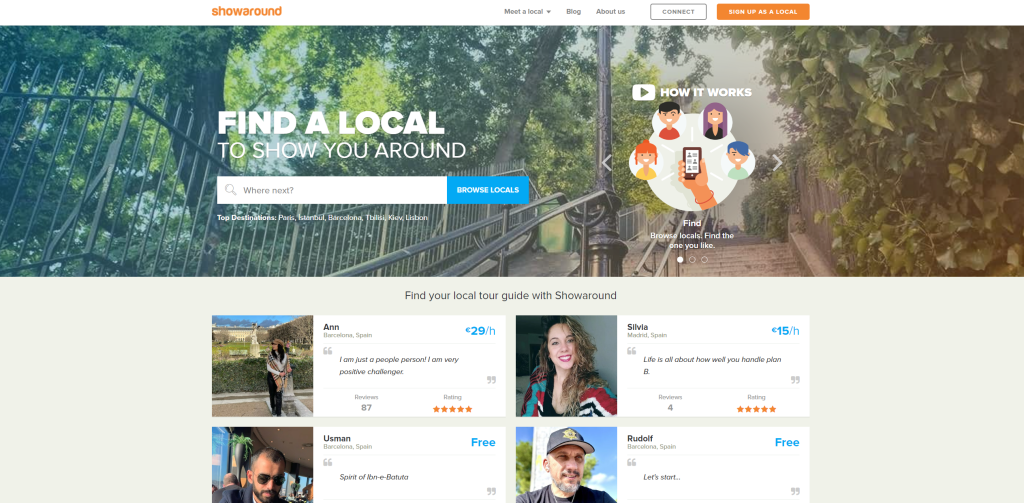Choose Lisbon from top destinations
The image size is (1024, 503).
coord(417,218)
